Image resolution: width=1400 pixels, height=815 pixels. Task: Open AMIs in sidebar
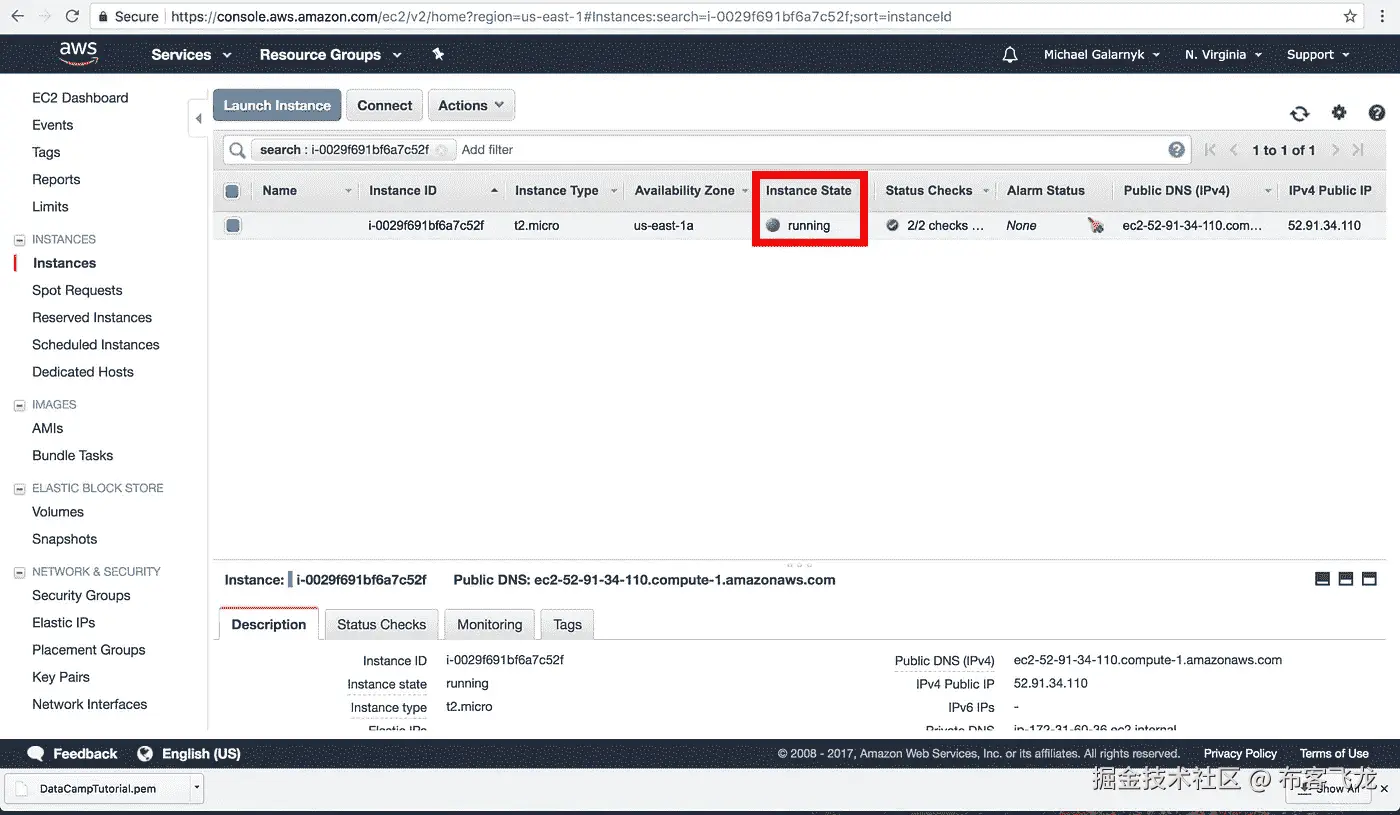pyautogui.click(x=48, y=428)
